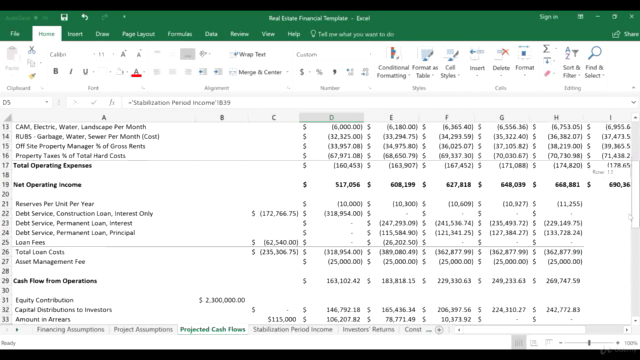Increase decimal places
Screen dimensions: 640x360
coord(350,72)
